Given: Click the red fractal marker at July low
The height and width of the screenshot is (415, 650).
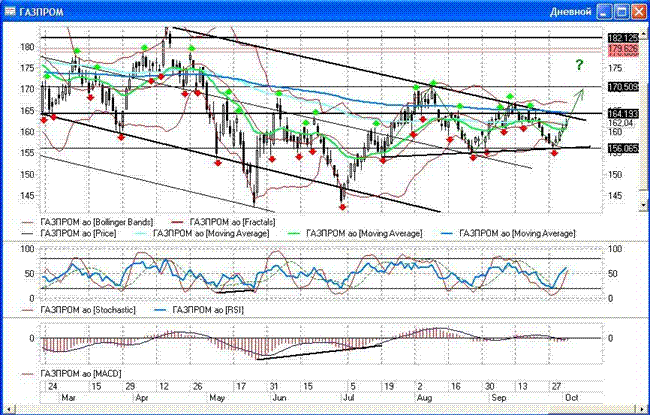Looking at the screenshot, I should 342,207.
